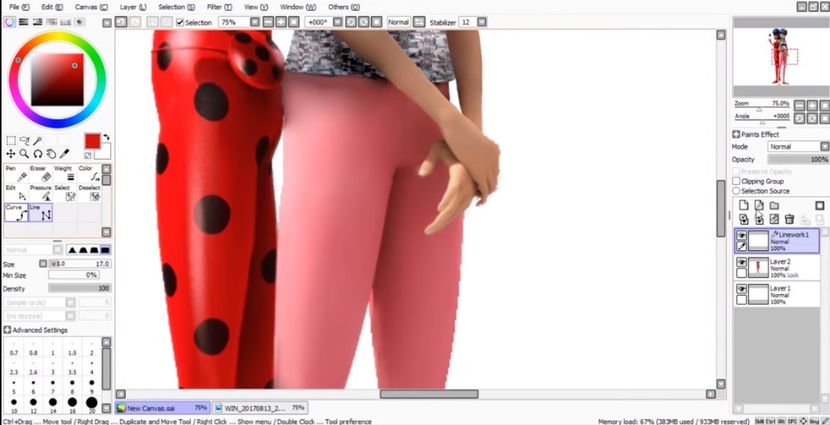Choose the Curve tool
Viewport: 830px width, 425px height.
(17, 212)
